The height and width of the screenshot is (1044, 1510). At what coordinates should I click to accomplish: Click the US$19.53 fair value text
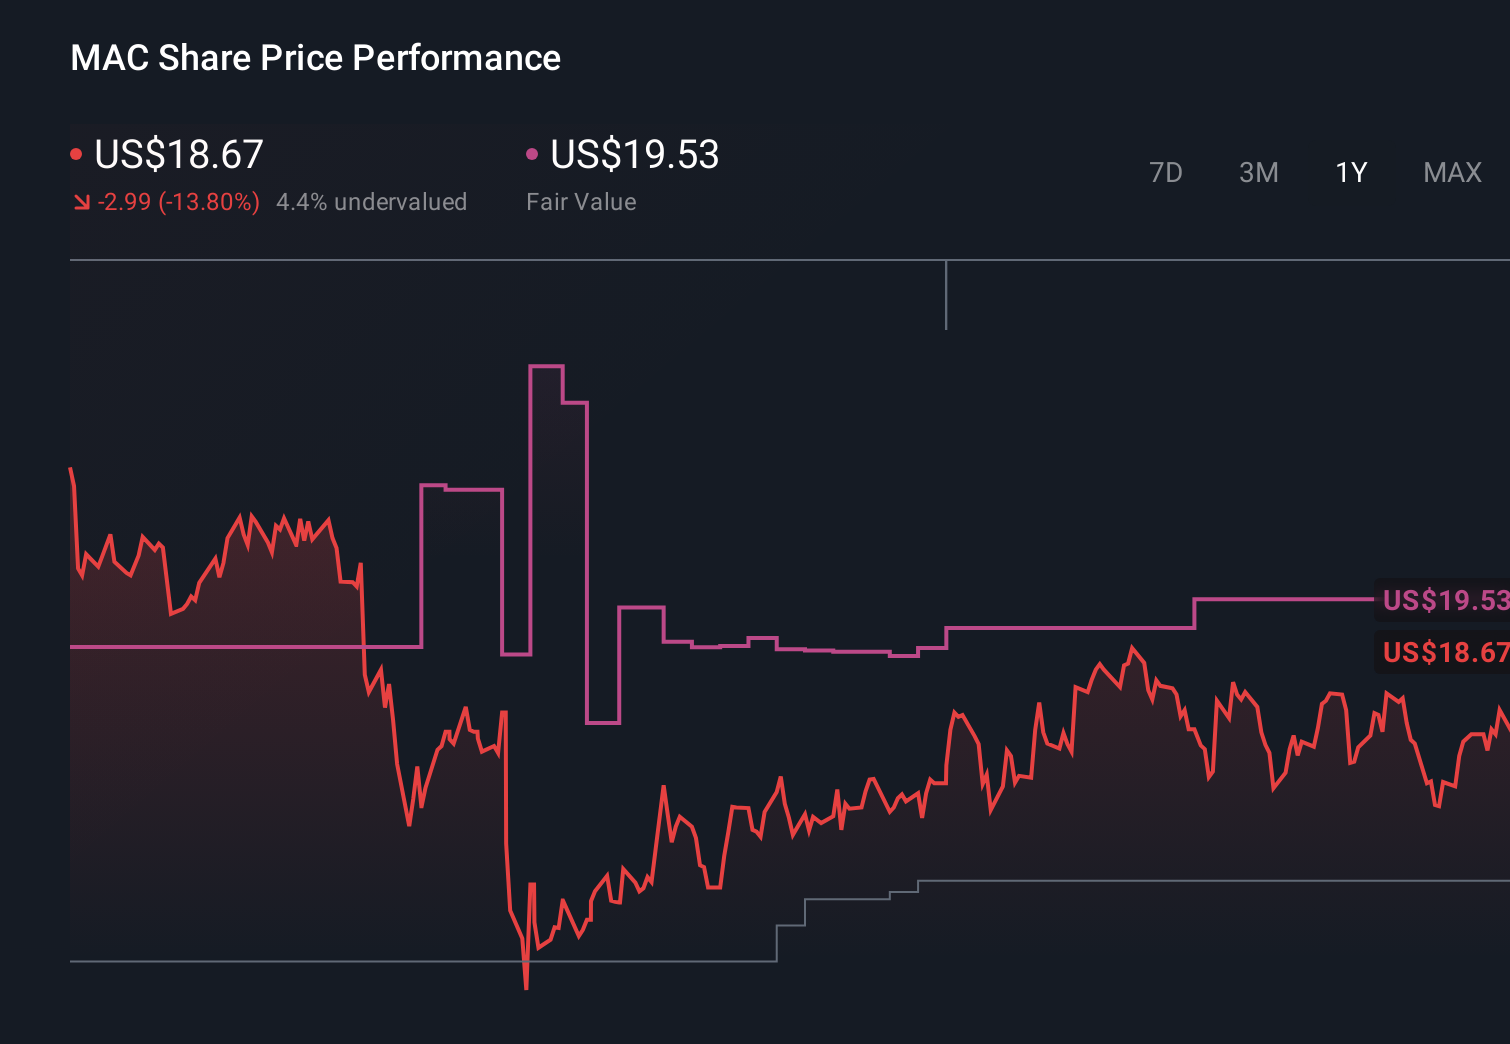[x=634, y=154]
